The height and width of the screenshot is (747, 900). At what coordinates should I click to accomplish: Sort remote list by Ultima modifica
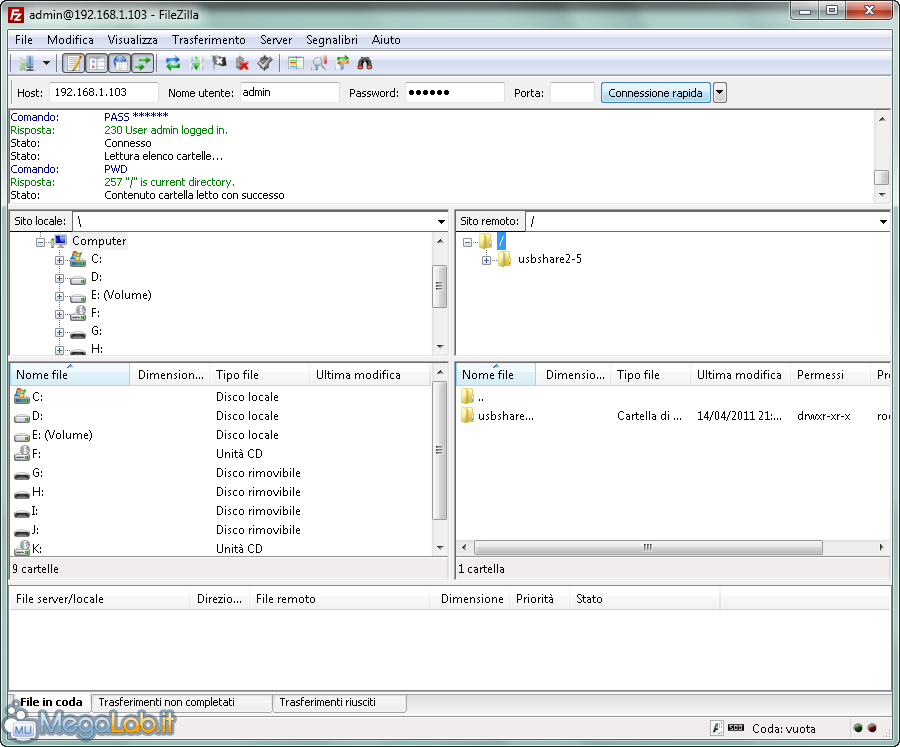[x=739, y=375]
